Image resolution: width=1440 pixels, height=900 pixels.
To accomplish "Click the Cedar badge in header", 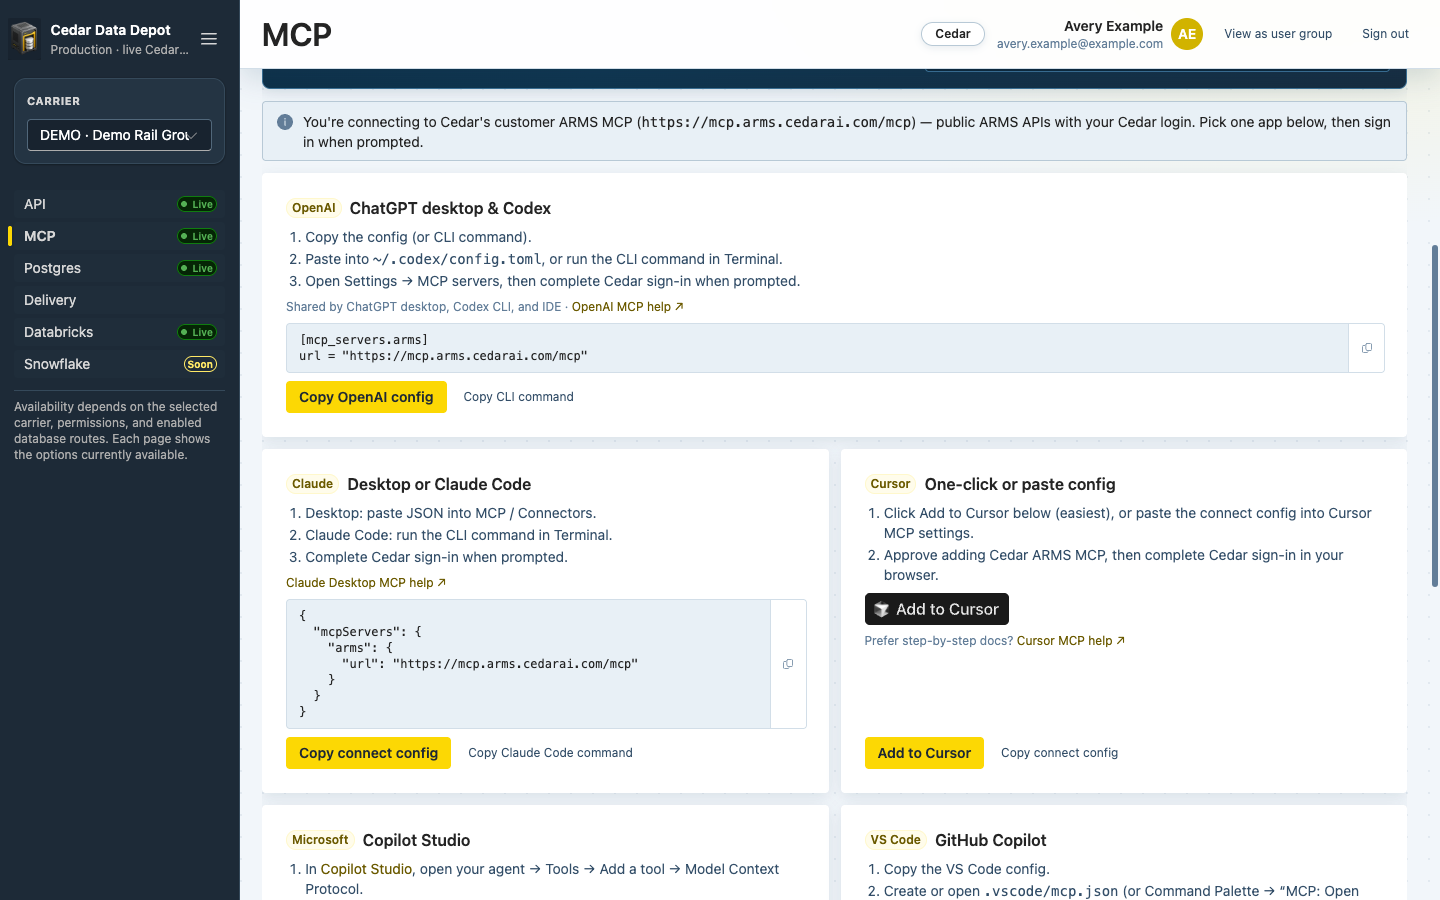I will coord(953,34).
